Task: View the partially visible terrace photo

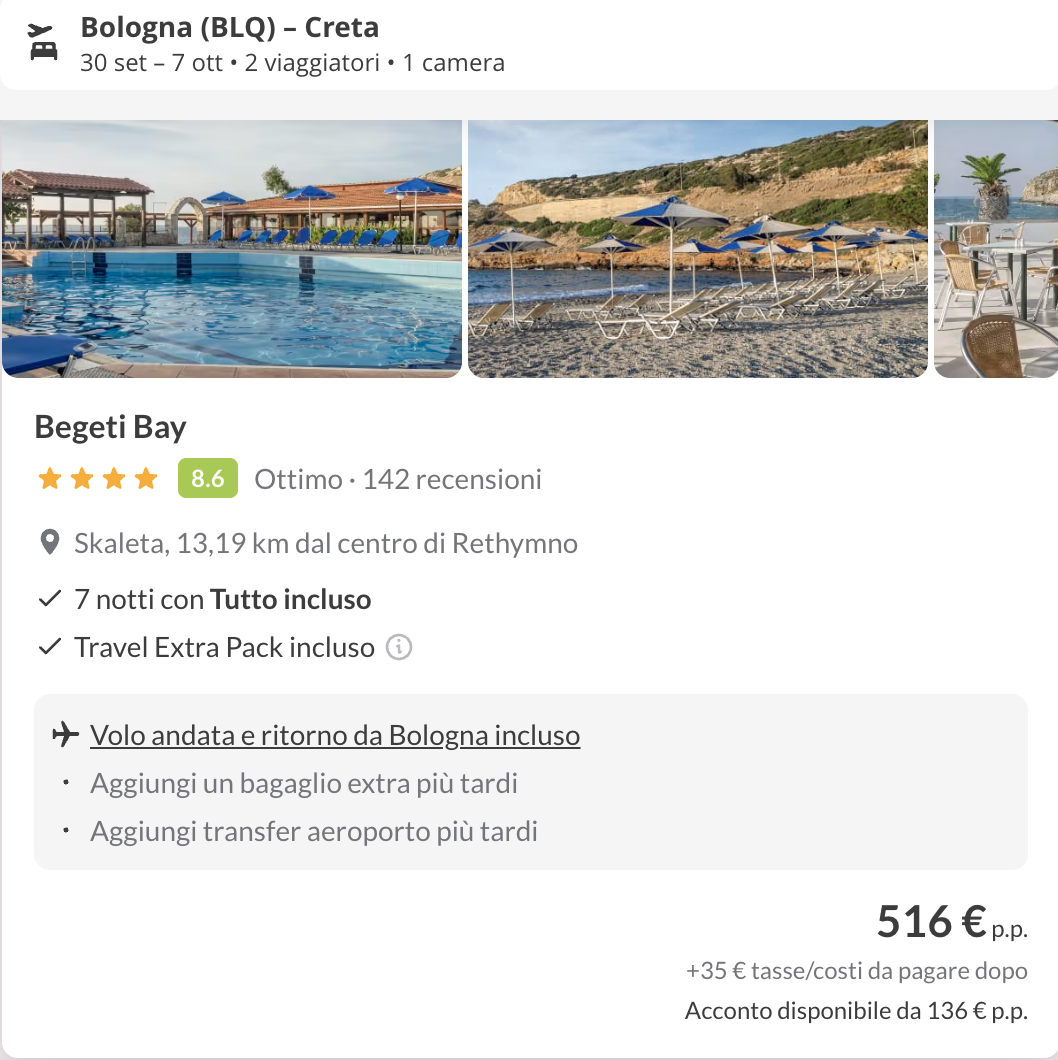Action: click(996, 248)
